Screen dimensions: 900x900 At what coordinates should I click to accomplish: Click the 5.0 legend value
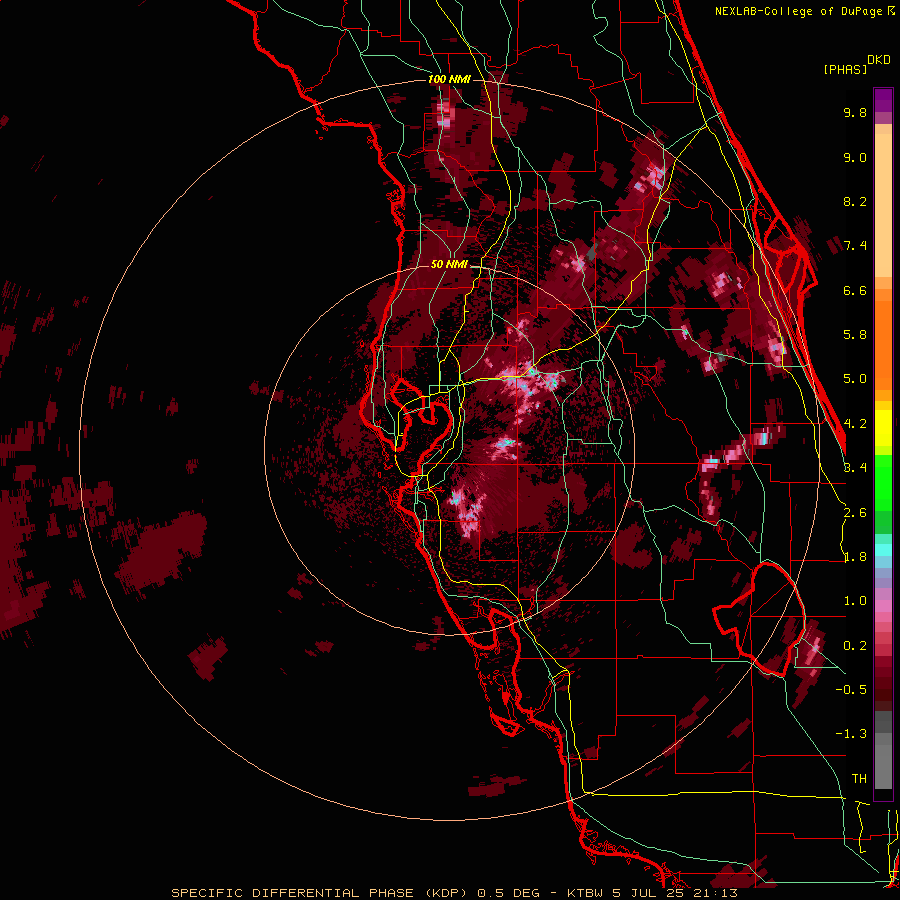[x=855, y=379]
